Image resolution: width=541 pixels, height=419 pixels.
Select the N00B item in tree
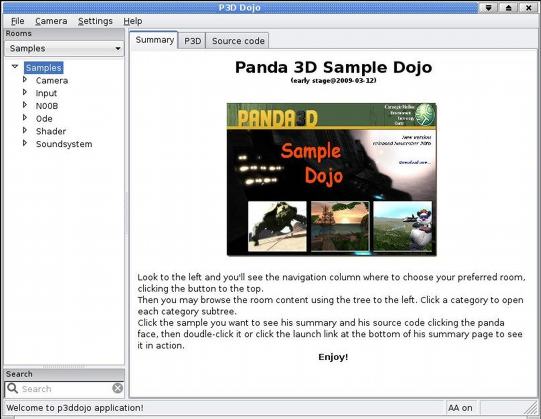(47, 106)
